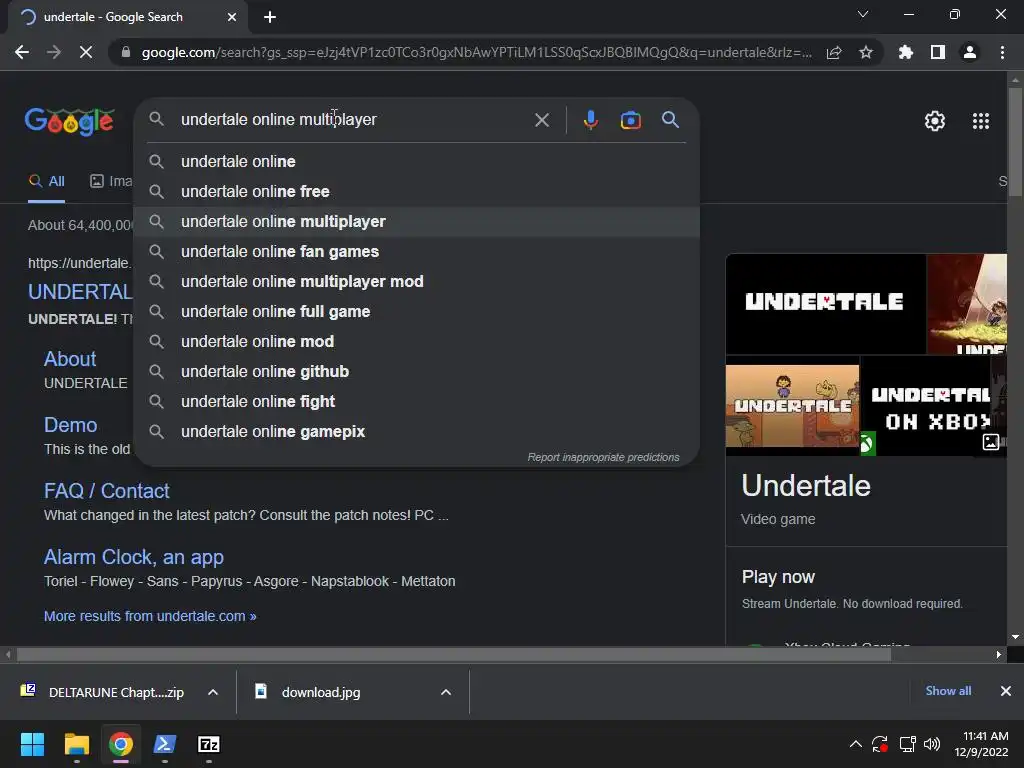Pick 'undertale online full game' suggestion
The height and width of the screenshot is (768, 1024).
(x=417, y=312)
